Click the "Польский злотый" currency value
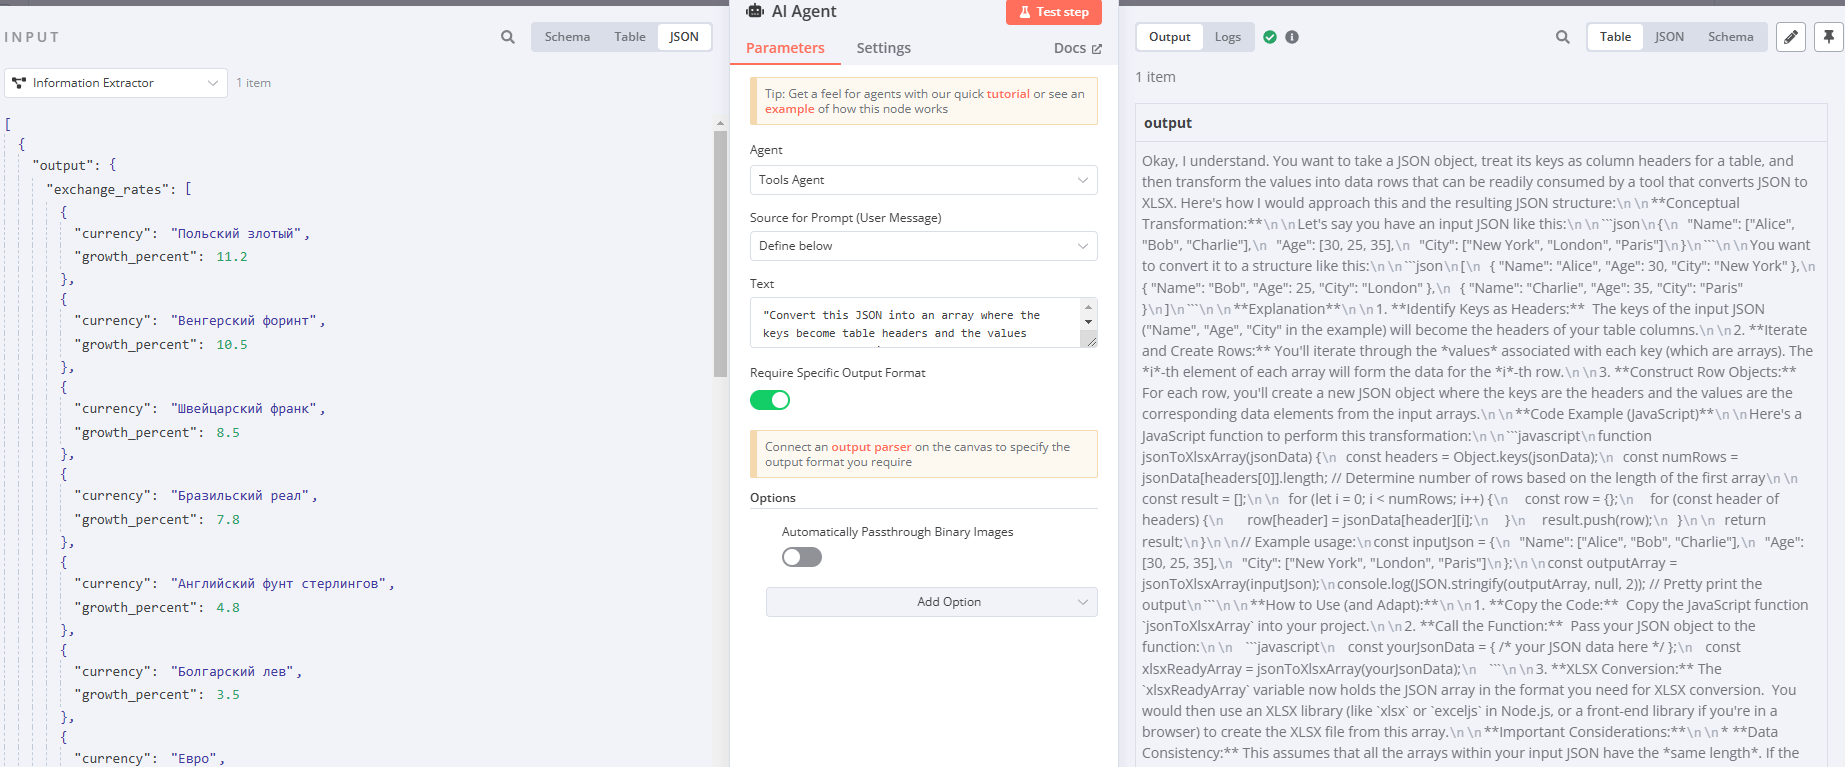 (x=239, y=234)
